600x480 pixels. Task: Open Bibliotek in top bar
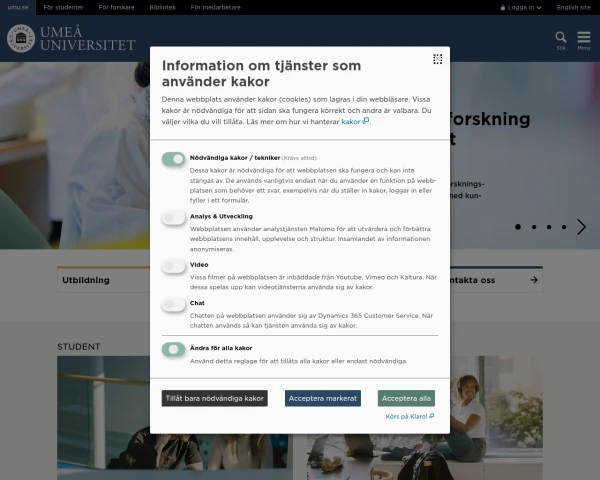pyautogui.click(x=163, y=7)
